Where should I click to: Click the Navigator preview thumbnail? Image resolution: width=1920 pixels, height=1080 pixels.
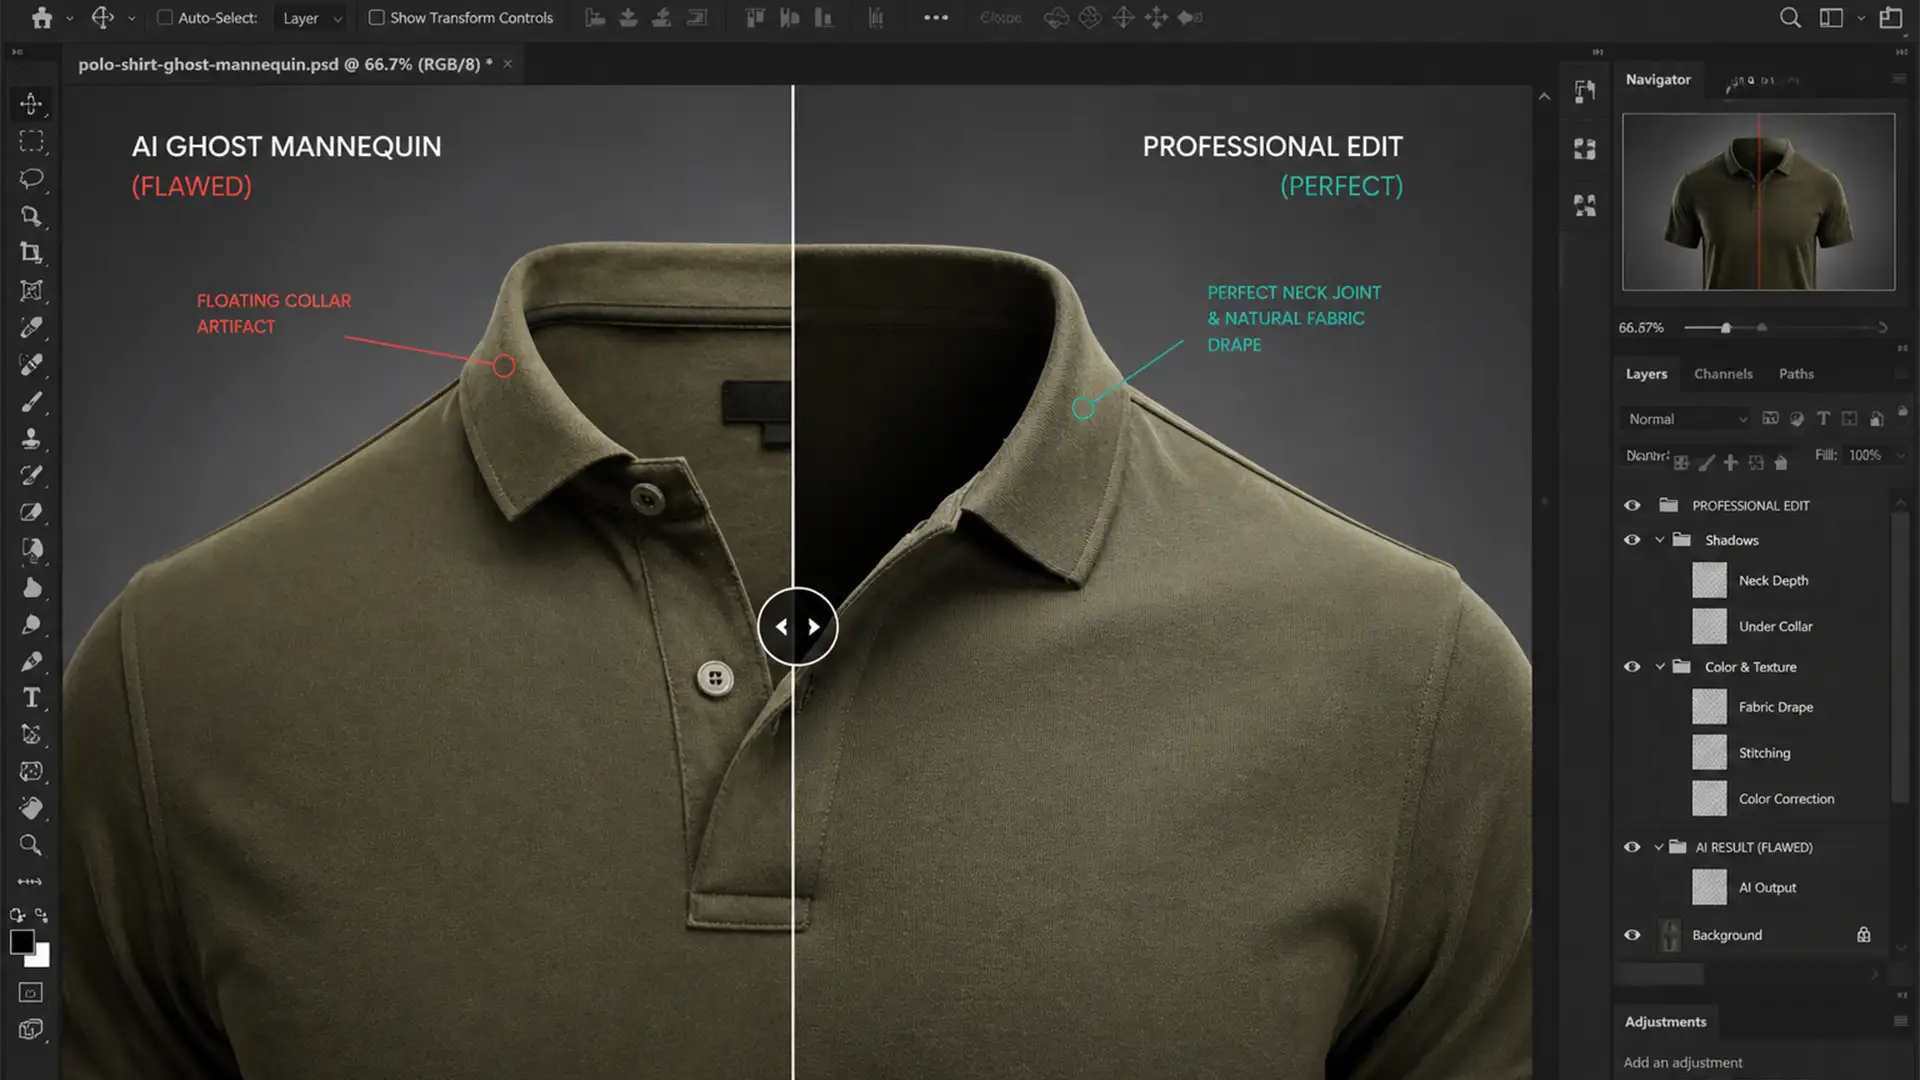pyautogui.click(x=1757, y=203)
